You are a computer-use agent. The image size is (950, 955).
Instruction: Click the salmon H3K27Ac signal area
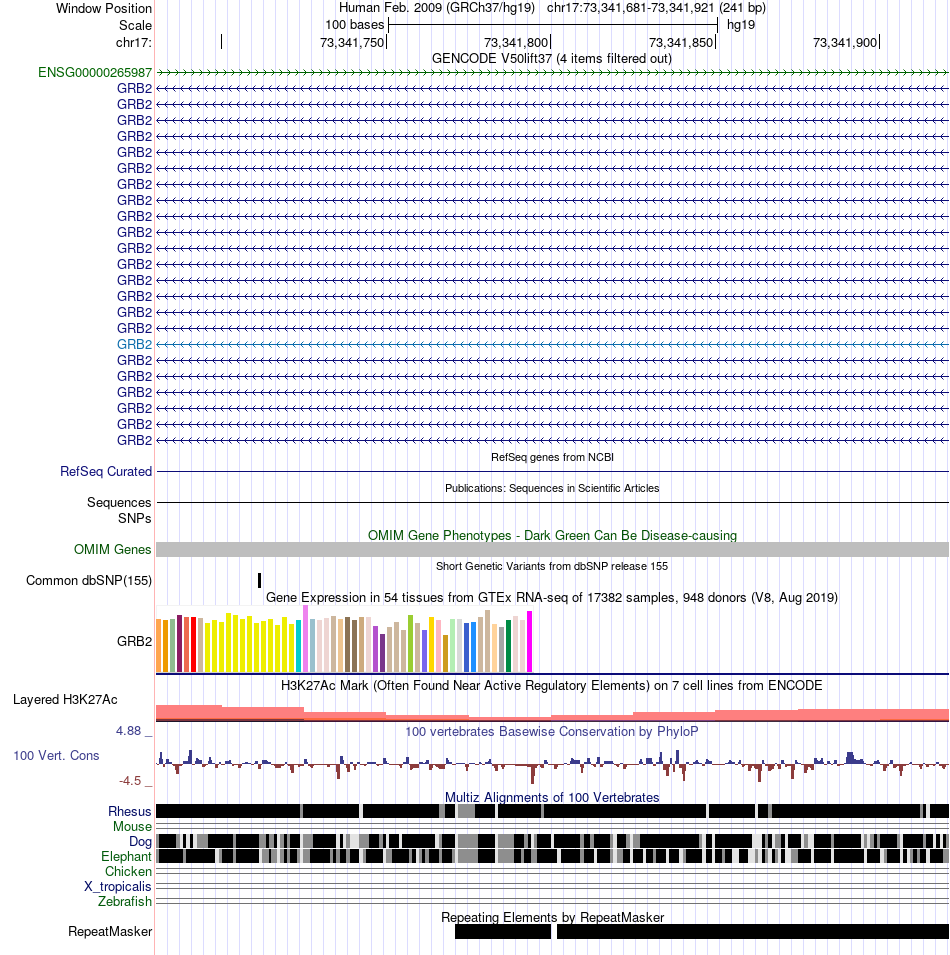pyautogui.click(x=552, y=713)
